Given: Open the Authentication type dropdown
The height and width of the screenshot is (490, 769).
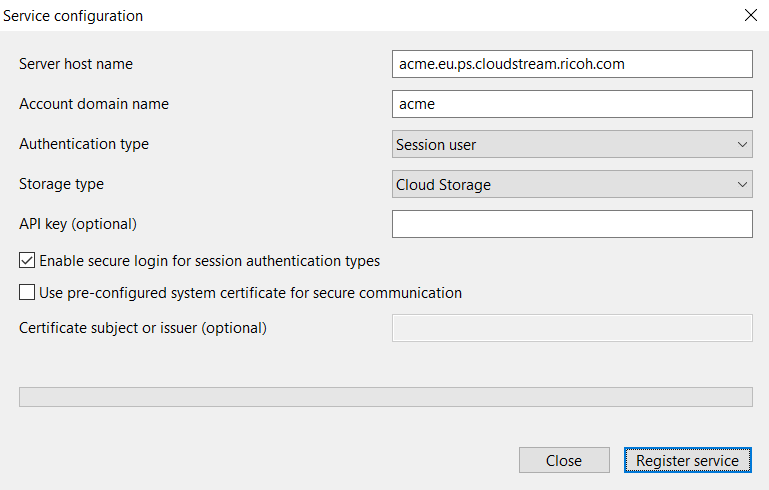Looking at the screenshot, I should 571,144.
